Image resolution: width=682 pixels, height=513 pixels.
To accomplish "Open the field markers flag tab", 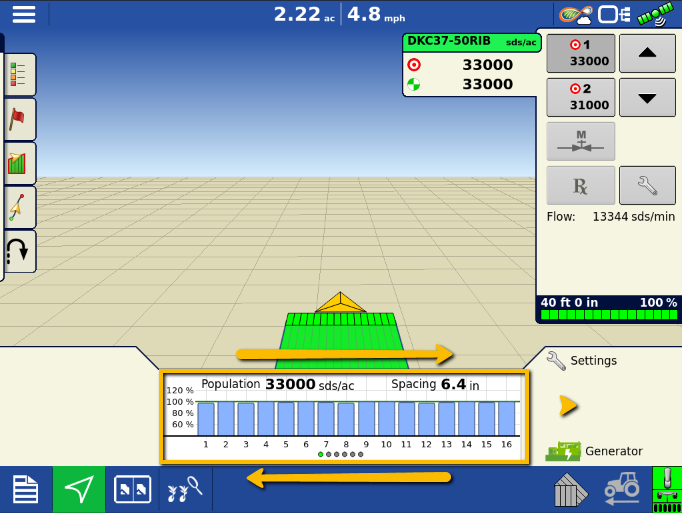I will click(x=20, y=119).
